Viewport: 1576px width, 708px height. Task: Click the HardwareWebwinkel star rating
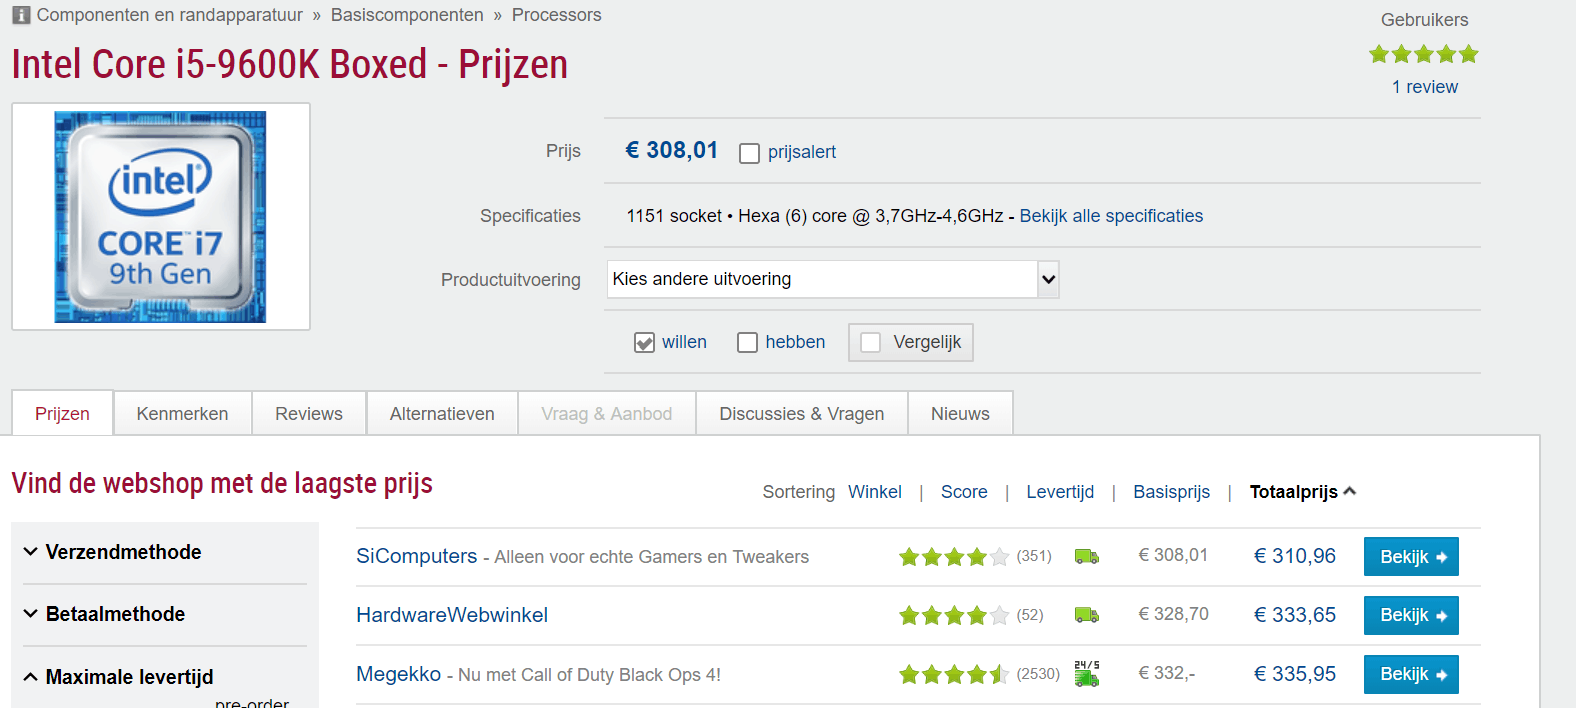[954, 616]
